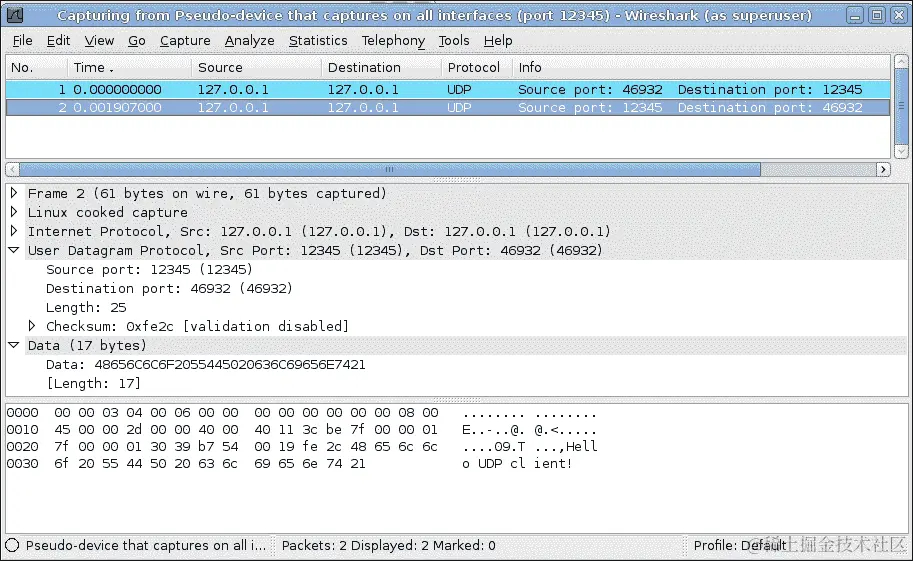Click the packet list scroll-right arrow
The width and height of the screenshot is (913, 561).
coord(883,170)
